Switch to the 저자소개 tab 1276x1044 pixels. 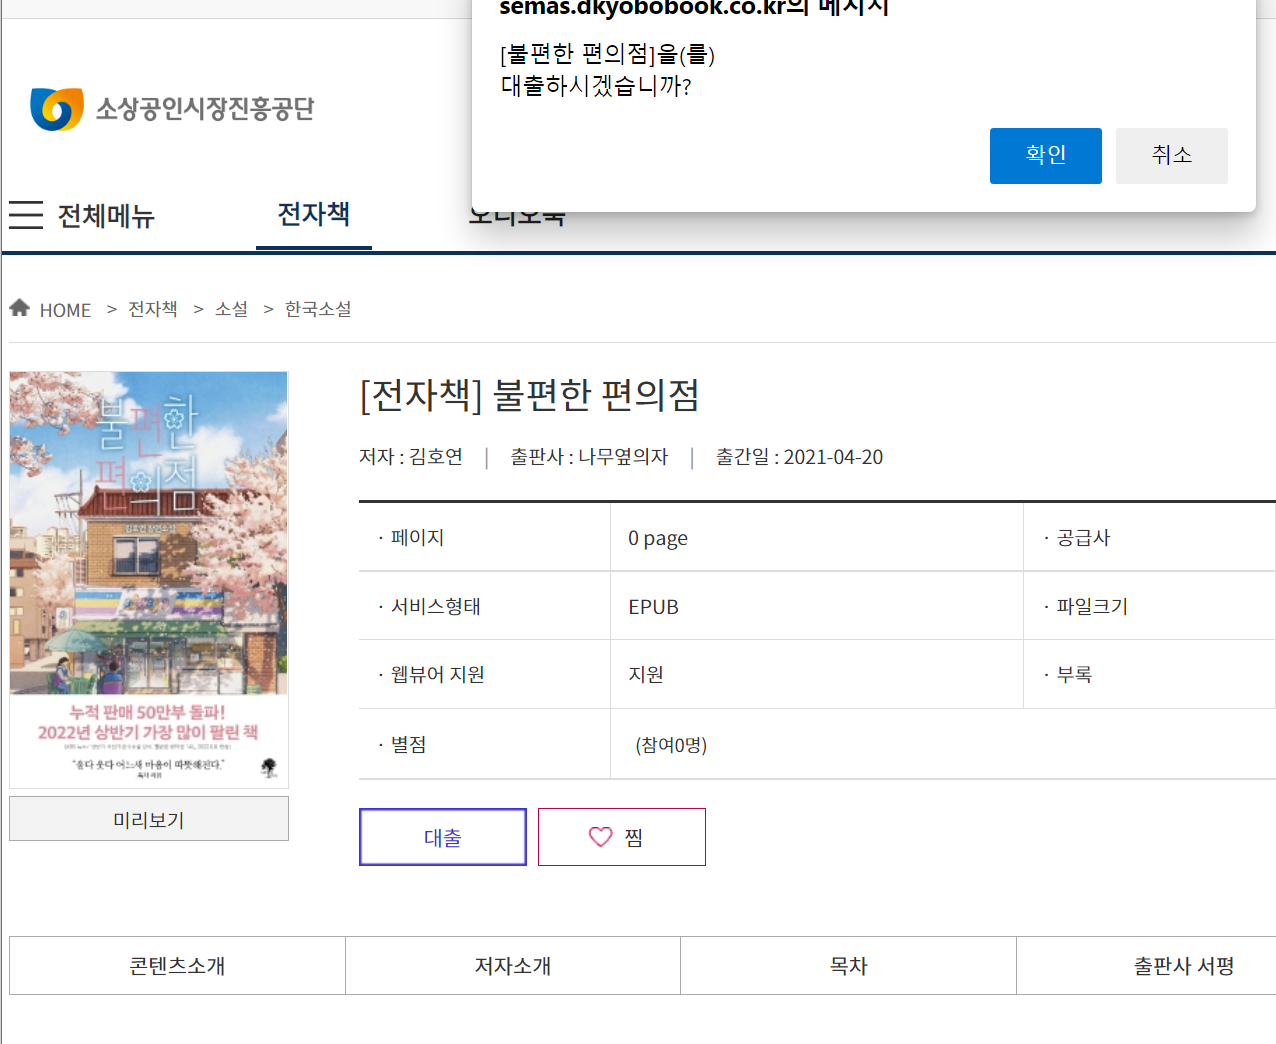513,966
